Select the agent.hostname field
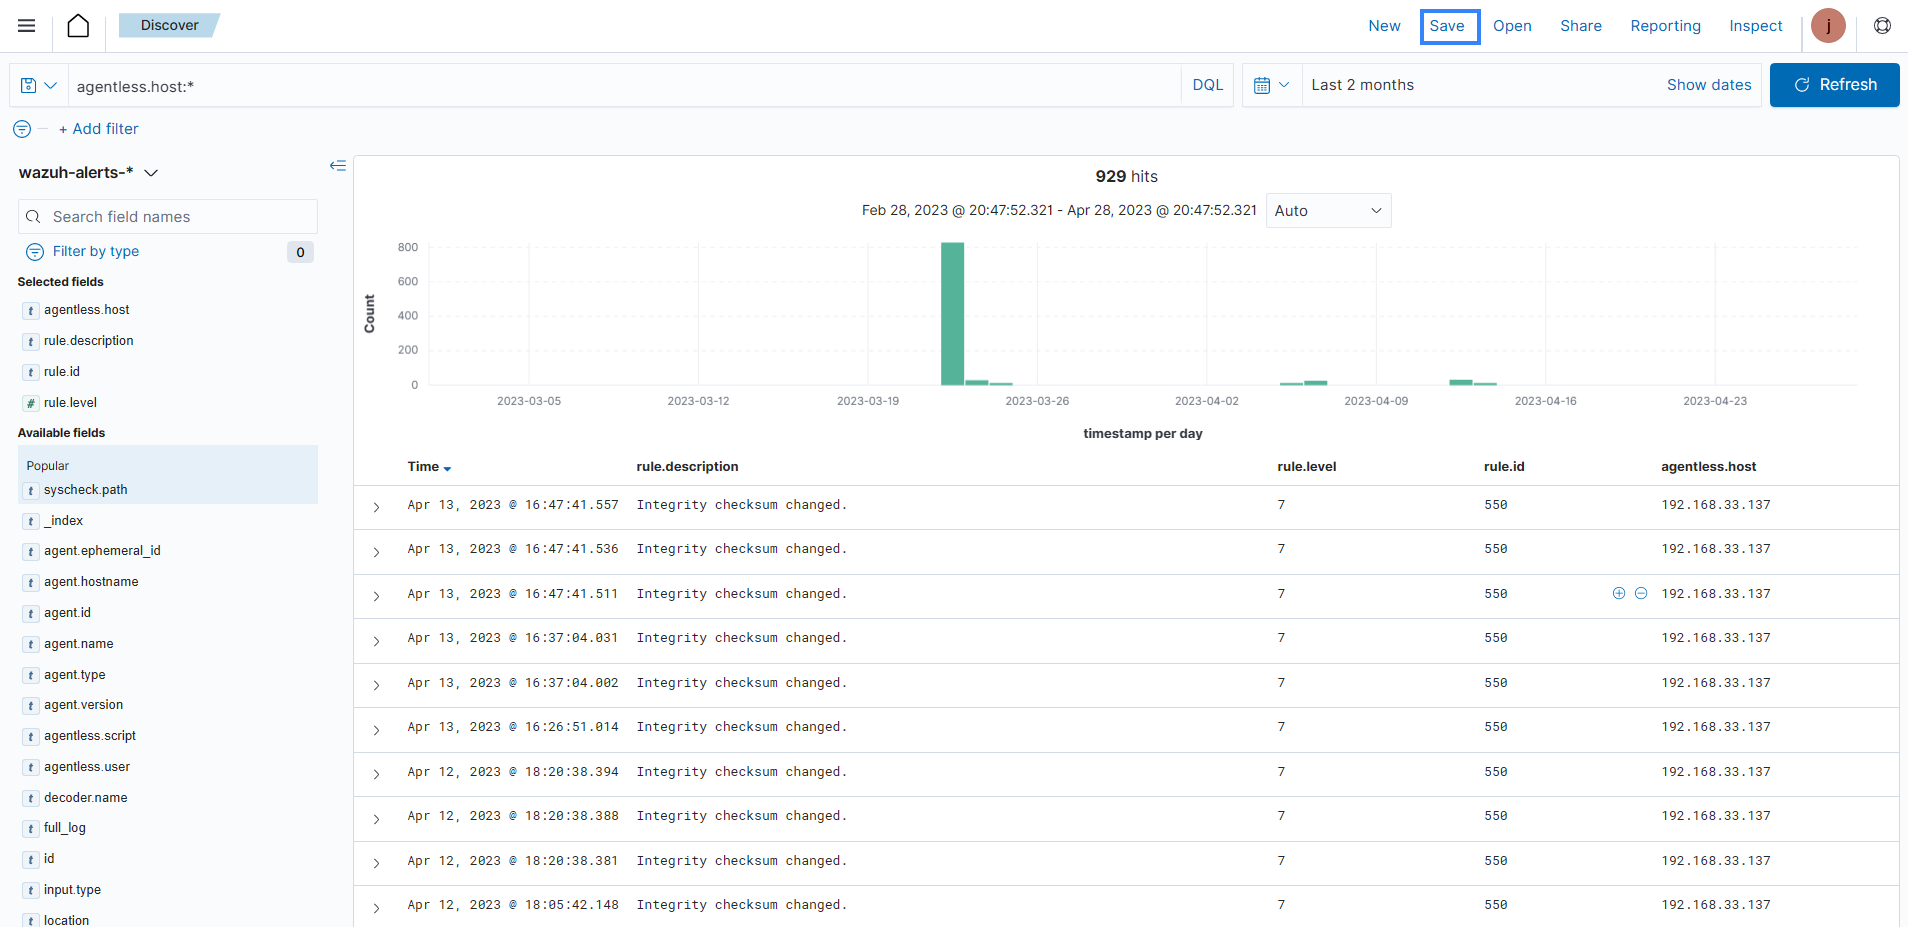This screenshot has height=927, width=1908. click(x=91, y=582)
